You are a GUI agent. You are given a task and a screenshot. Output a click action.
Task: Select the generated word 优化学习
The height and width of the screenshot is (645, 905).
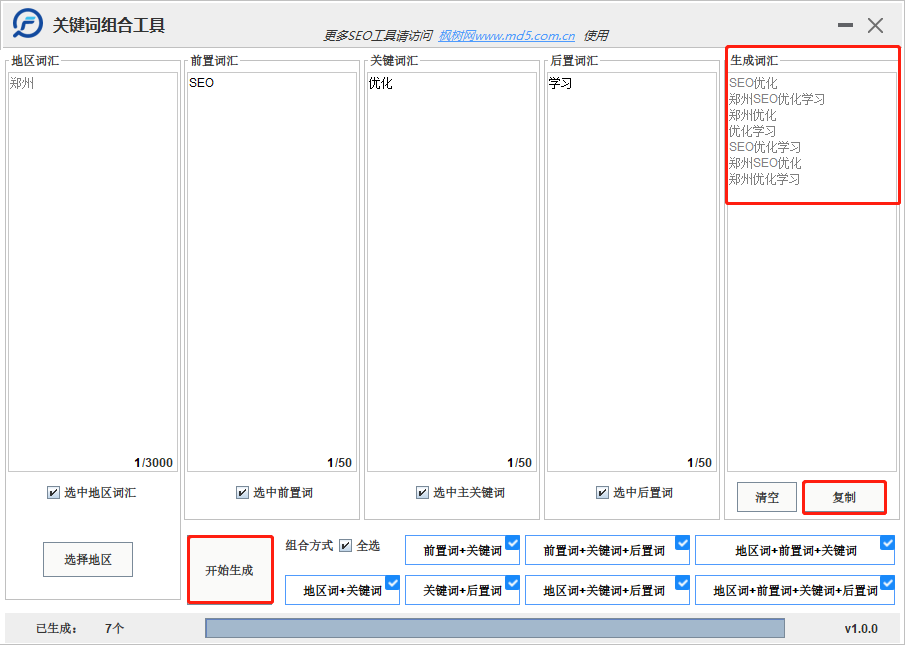[753, 131]
